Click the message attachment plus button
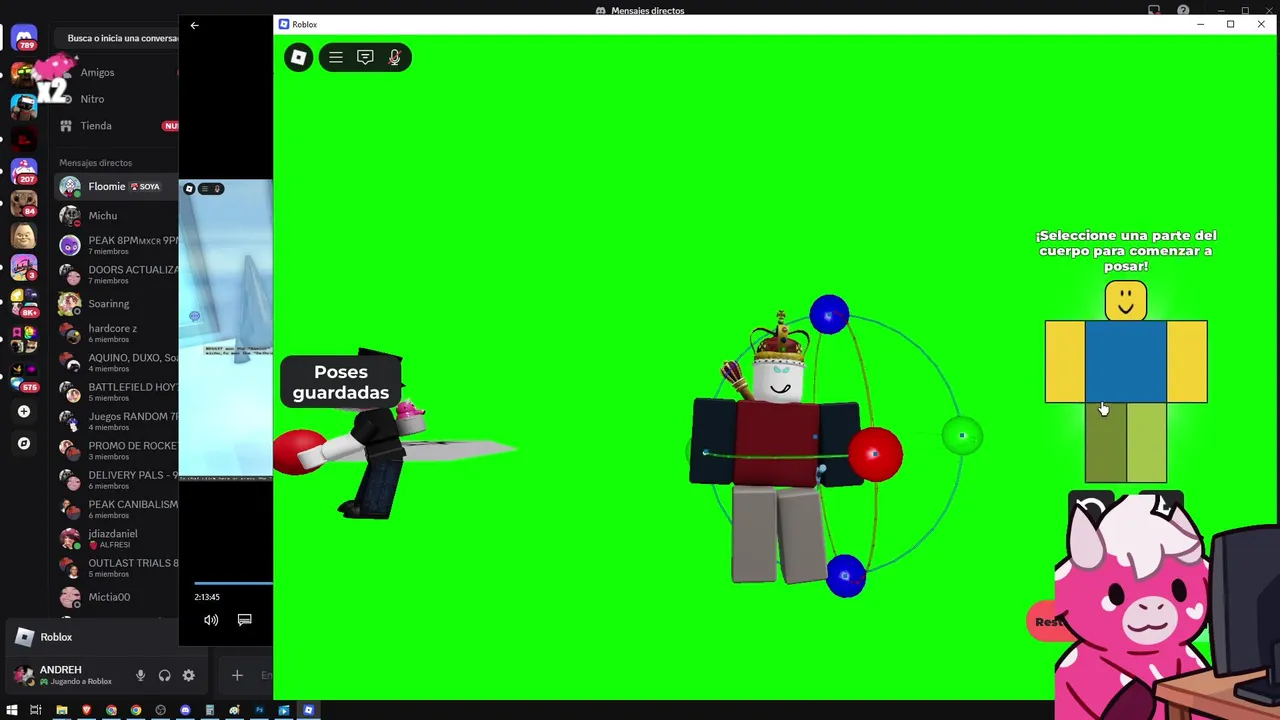This screenshot has width=1280, height=720. coord(237,676)
